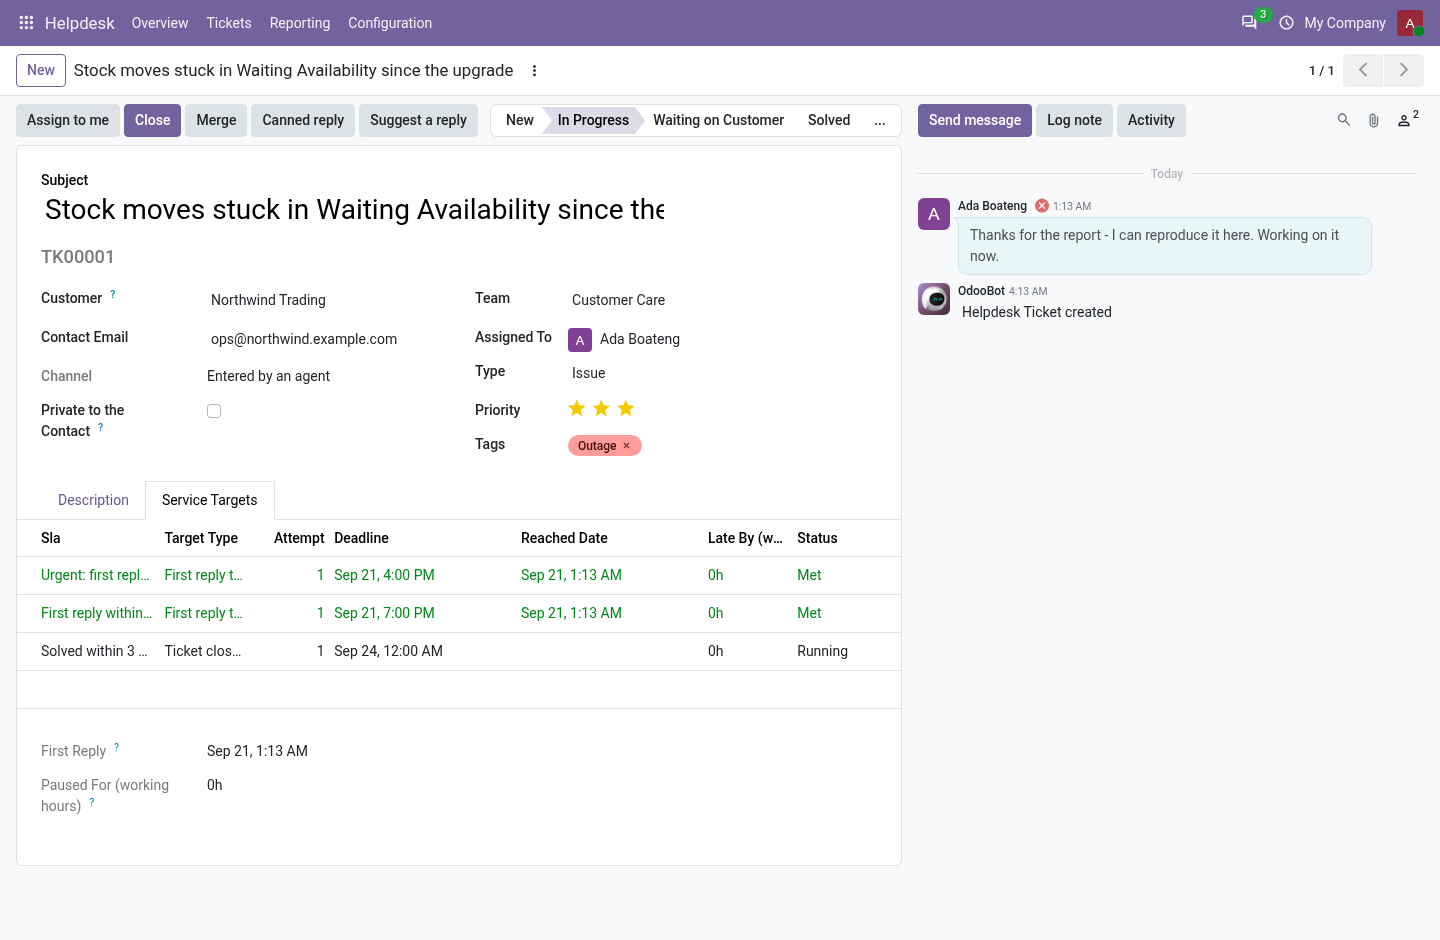The width and height of the screenshot is (1440, 940).
Task: Open the My Company switcher
Action: coord(1345,23)
